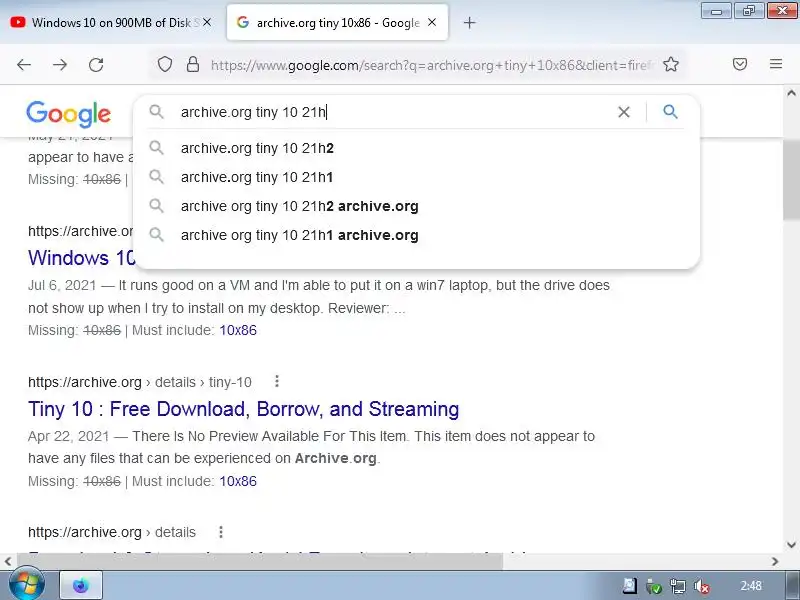The height and width of the screenshot is (600, 800).
Task: Open the tracking protection shield icon
Action: (164, 64)
